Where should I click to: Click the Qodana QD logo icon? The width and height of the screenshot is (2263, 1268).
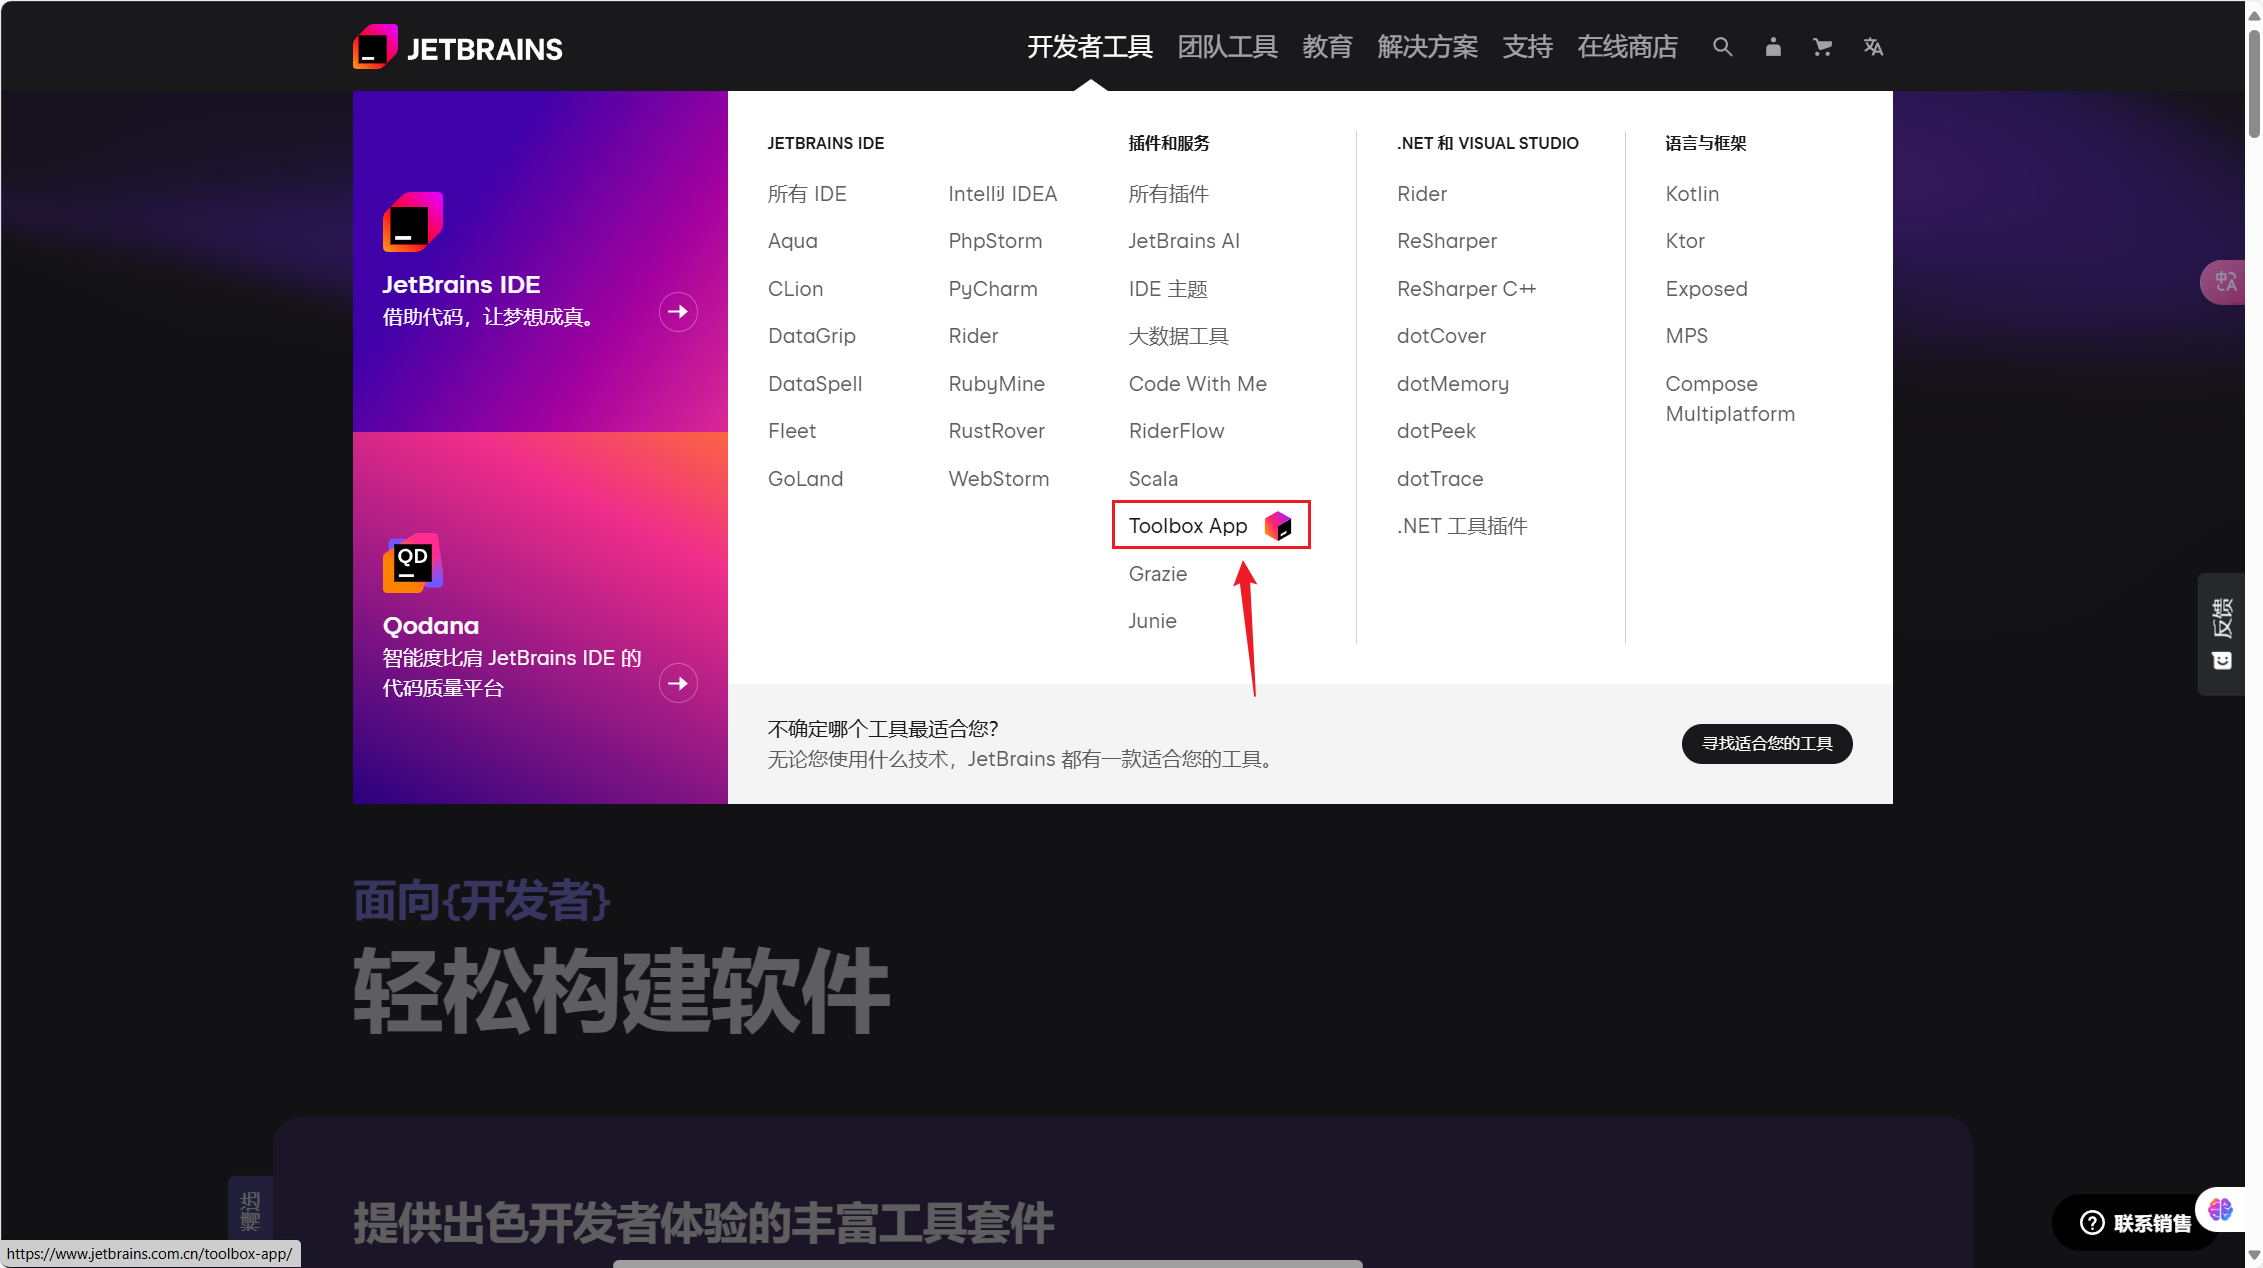pyautogui.click(x=413, y=563)
